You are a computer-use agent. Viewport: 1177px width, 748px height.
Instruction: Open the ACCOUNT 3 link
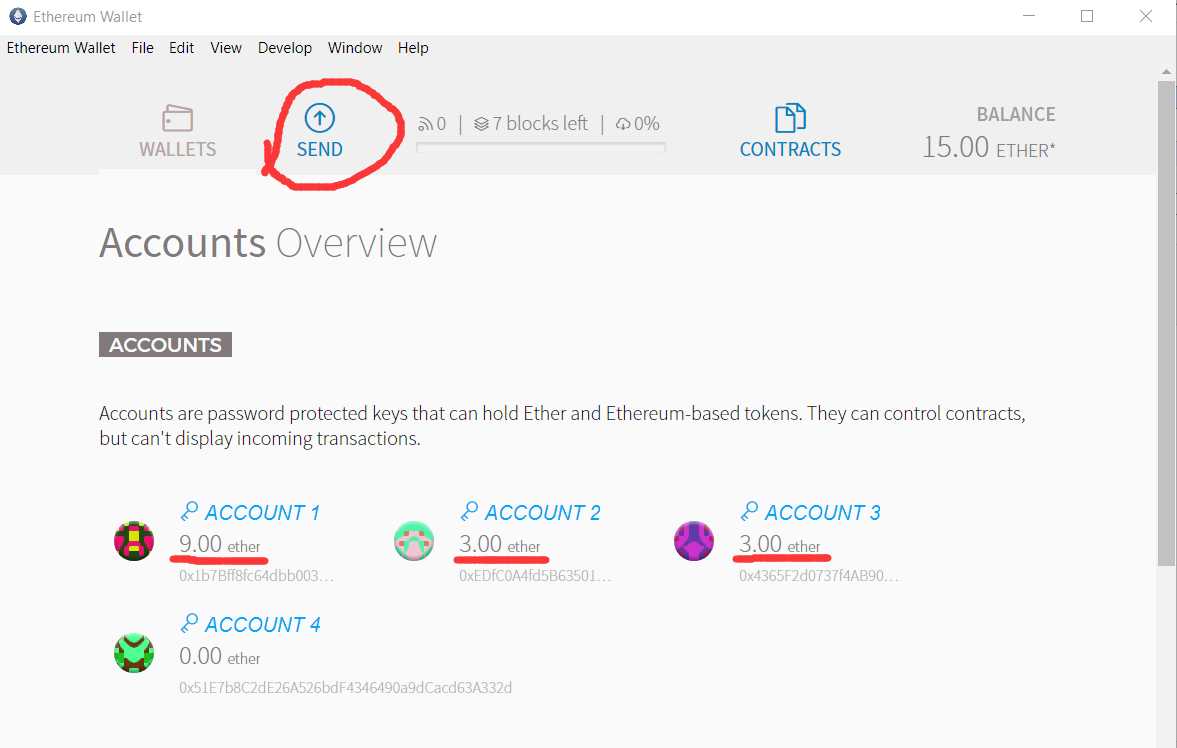click(822, 513)
